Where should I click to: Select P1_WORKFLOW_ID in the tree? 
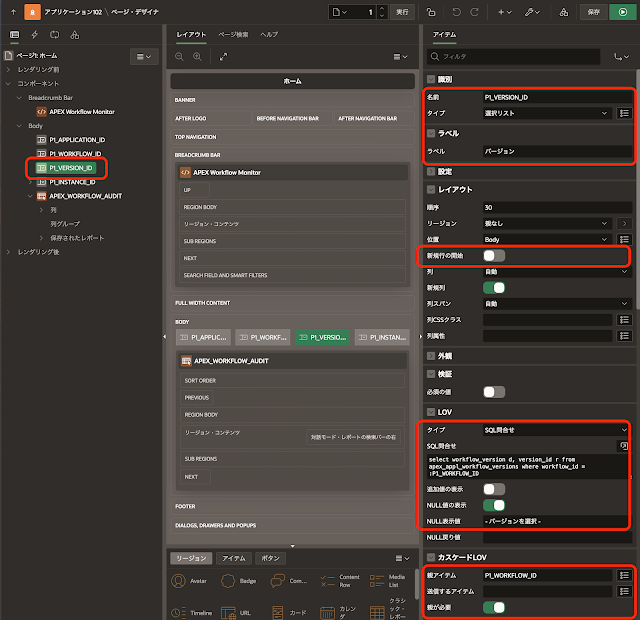pyautogui.click(x=75, y=154)
